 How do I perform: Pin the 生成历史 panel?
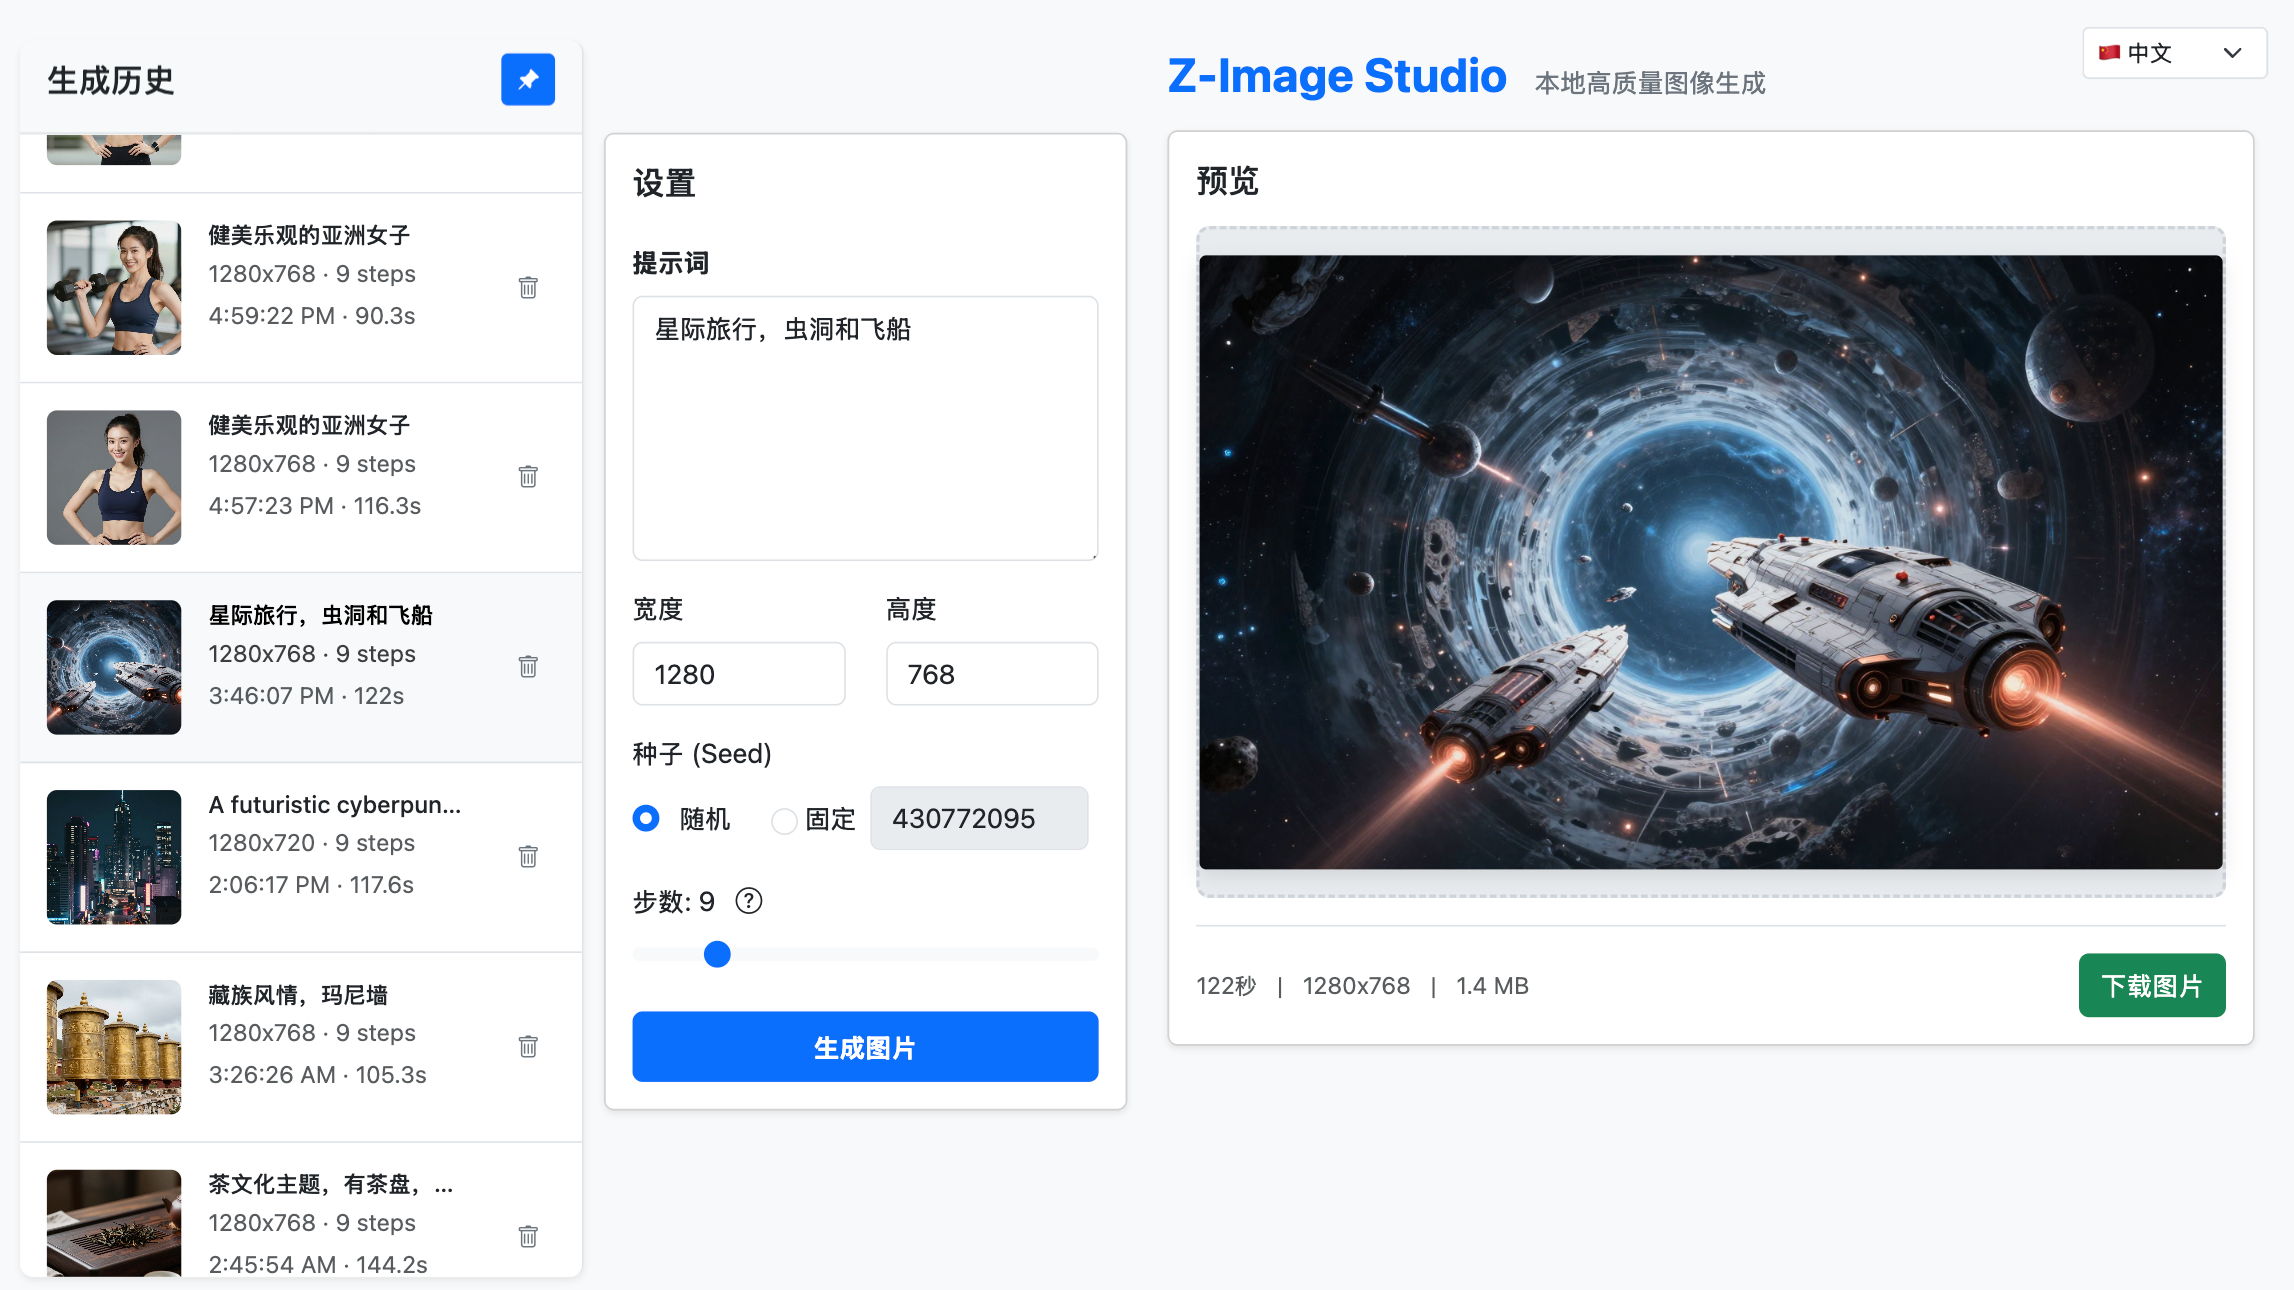527,79
